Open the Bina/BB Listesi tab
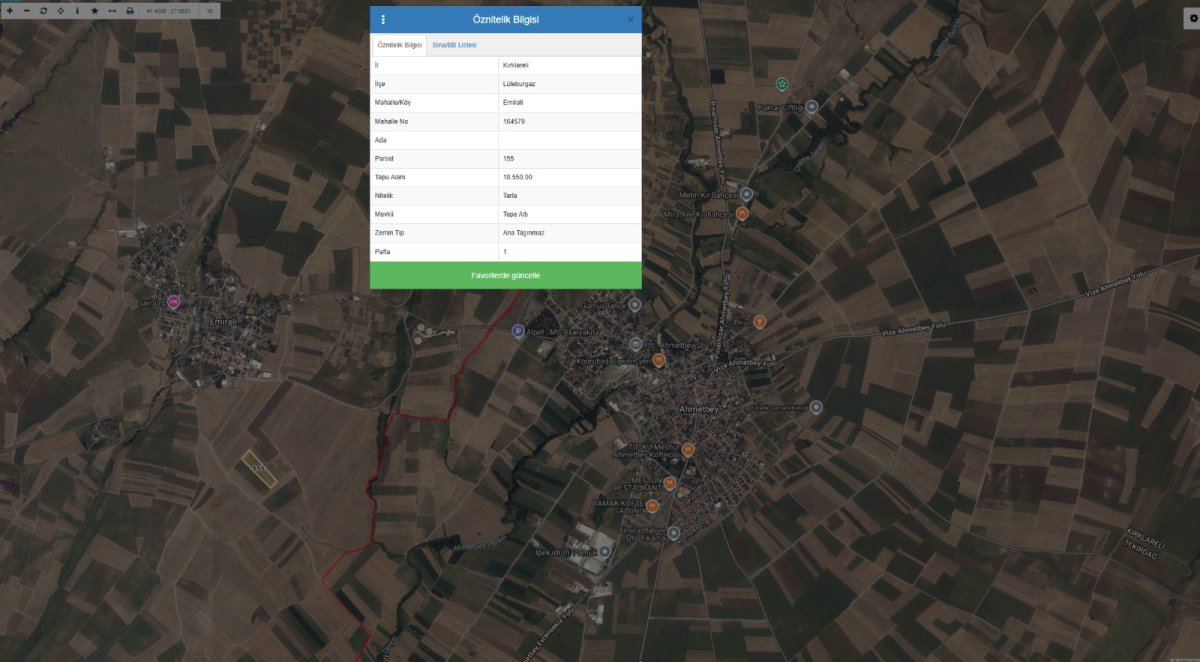Screen dimensions: 1200x662 [455, 45]
